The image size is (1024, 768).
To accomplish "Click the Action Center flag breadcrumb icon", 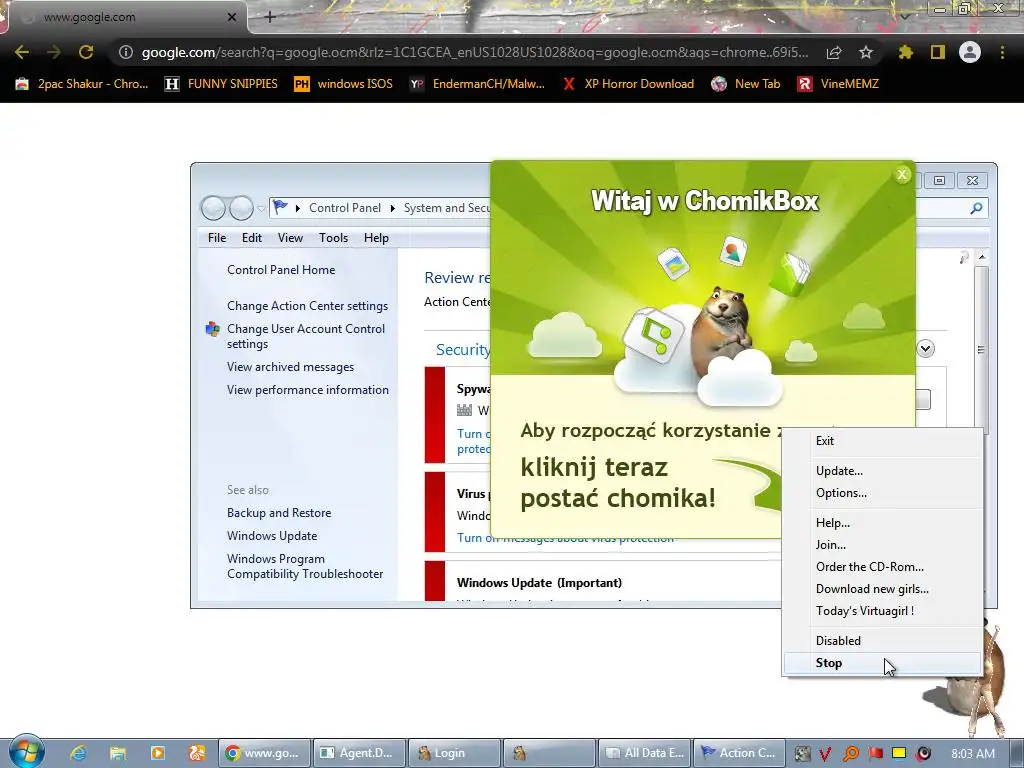I will (280, 208).
